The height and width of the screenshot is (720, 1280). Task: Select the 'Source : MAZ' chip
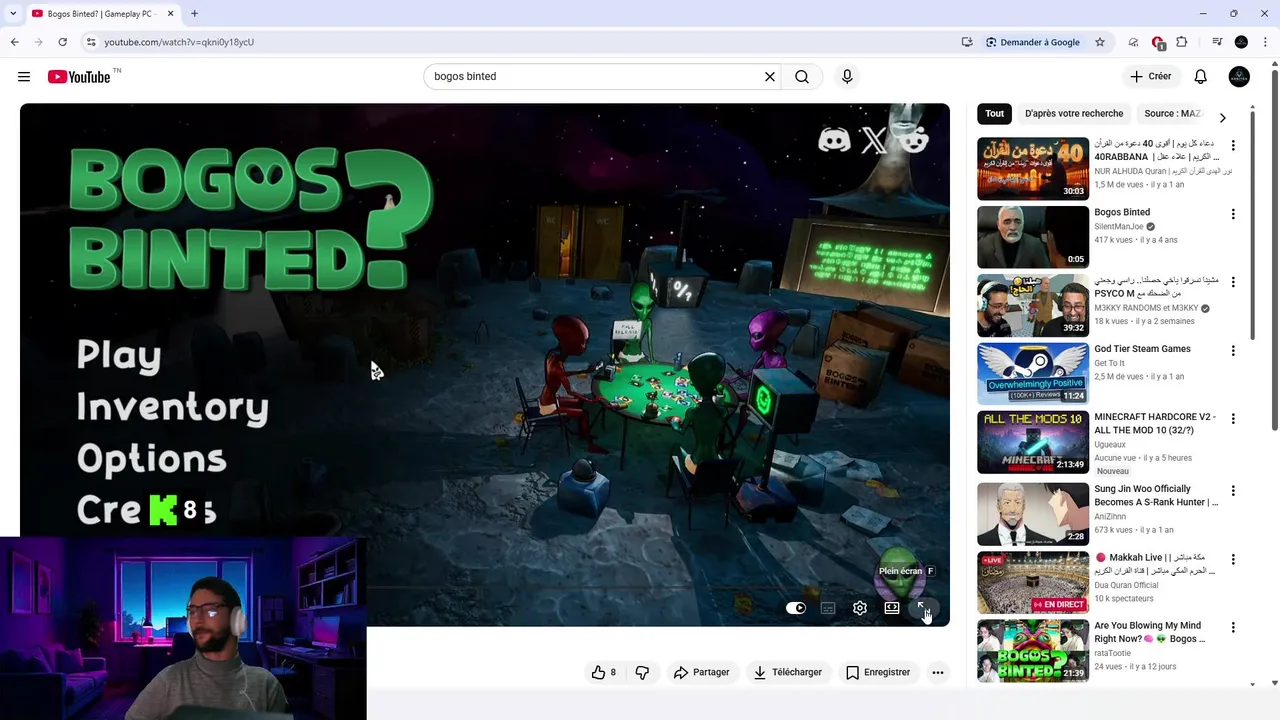coord(1172,114)
